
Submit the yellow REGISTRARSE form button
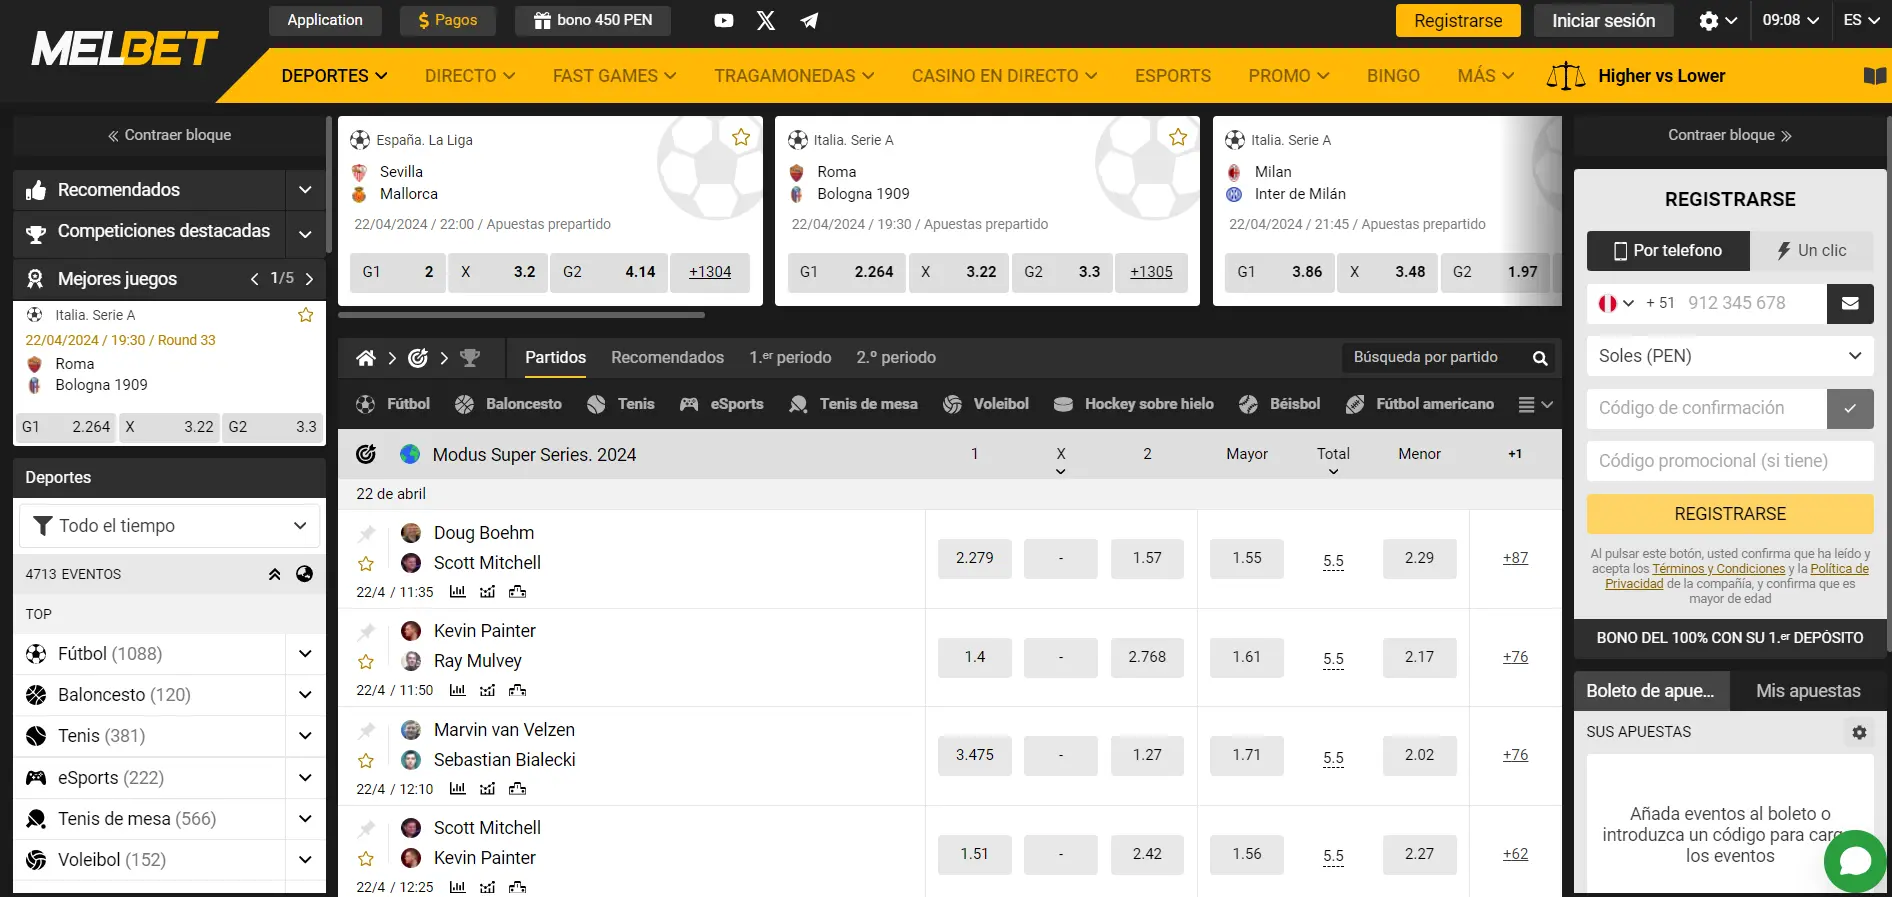(x=1730, y=514)
